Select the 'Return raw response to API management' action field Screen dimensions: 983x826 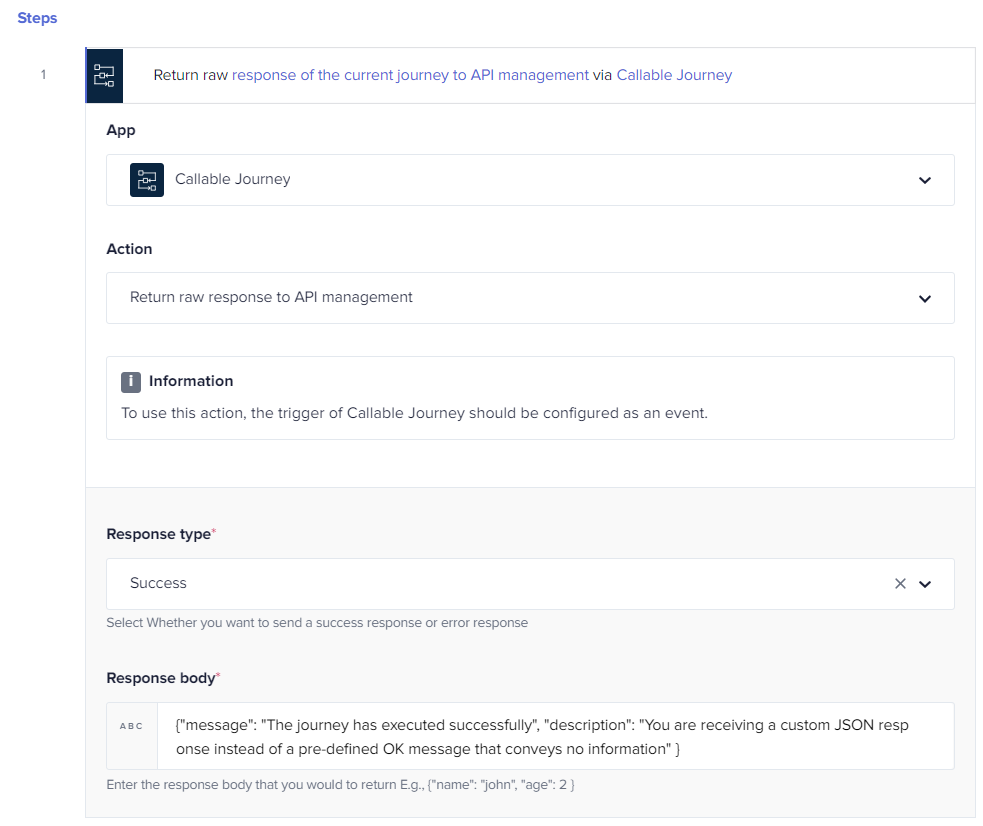(530, 298)
